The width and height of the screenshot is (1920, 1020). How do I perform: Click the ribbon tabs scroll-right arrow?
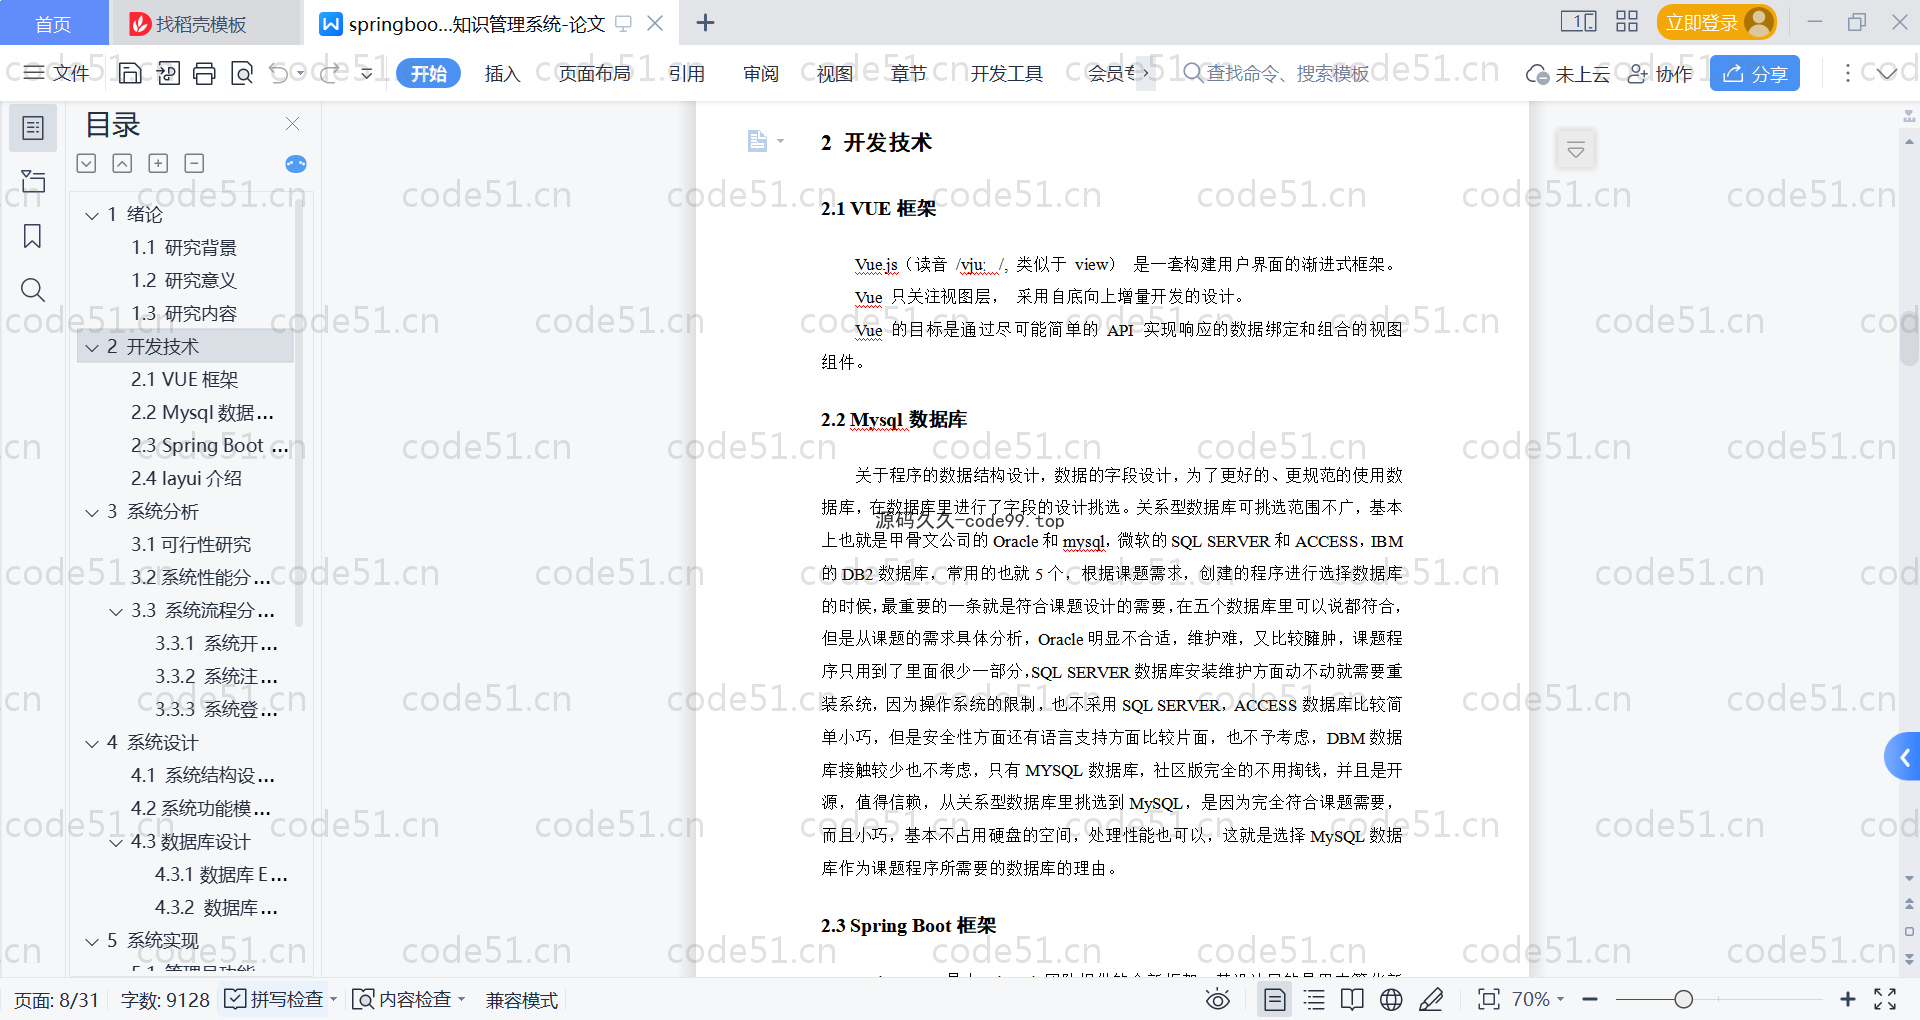pos(1145,73)
